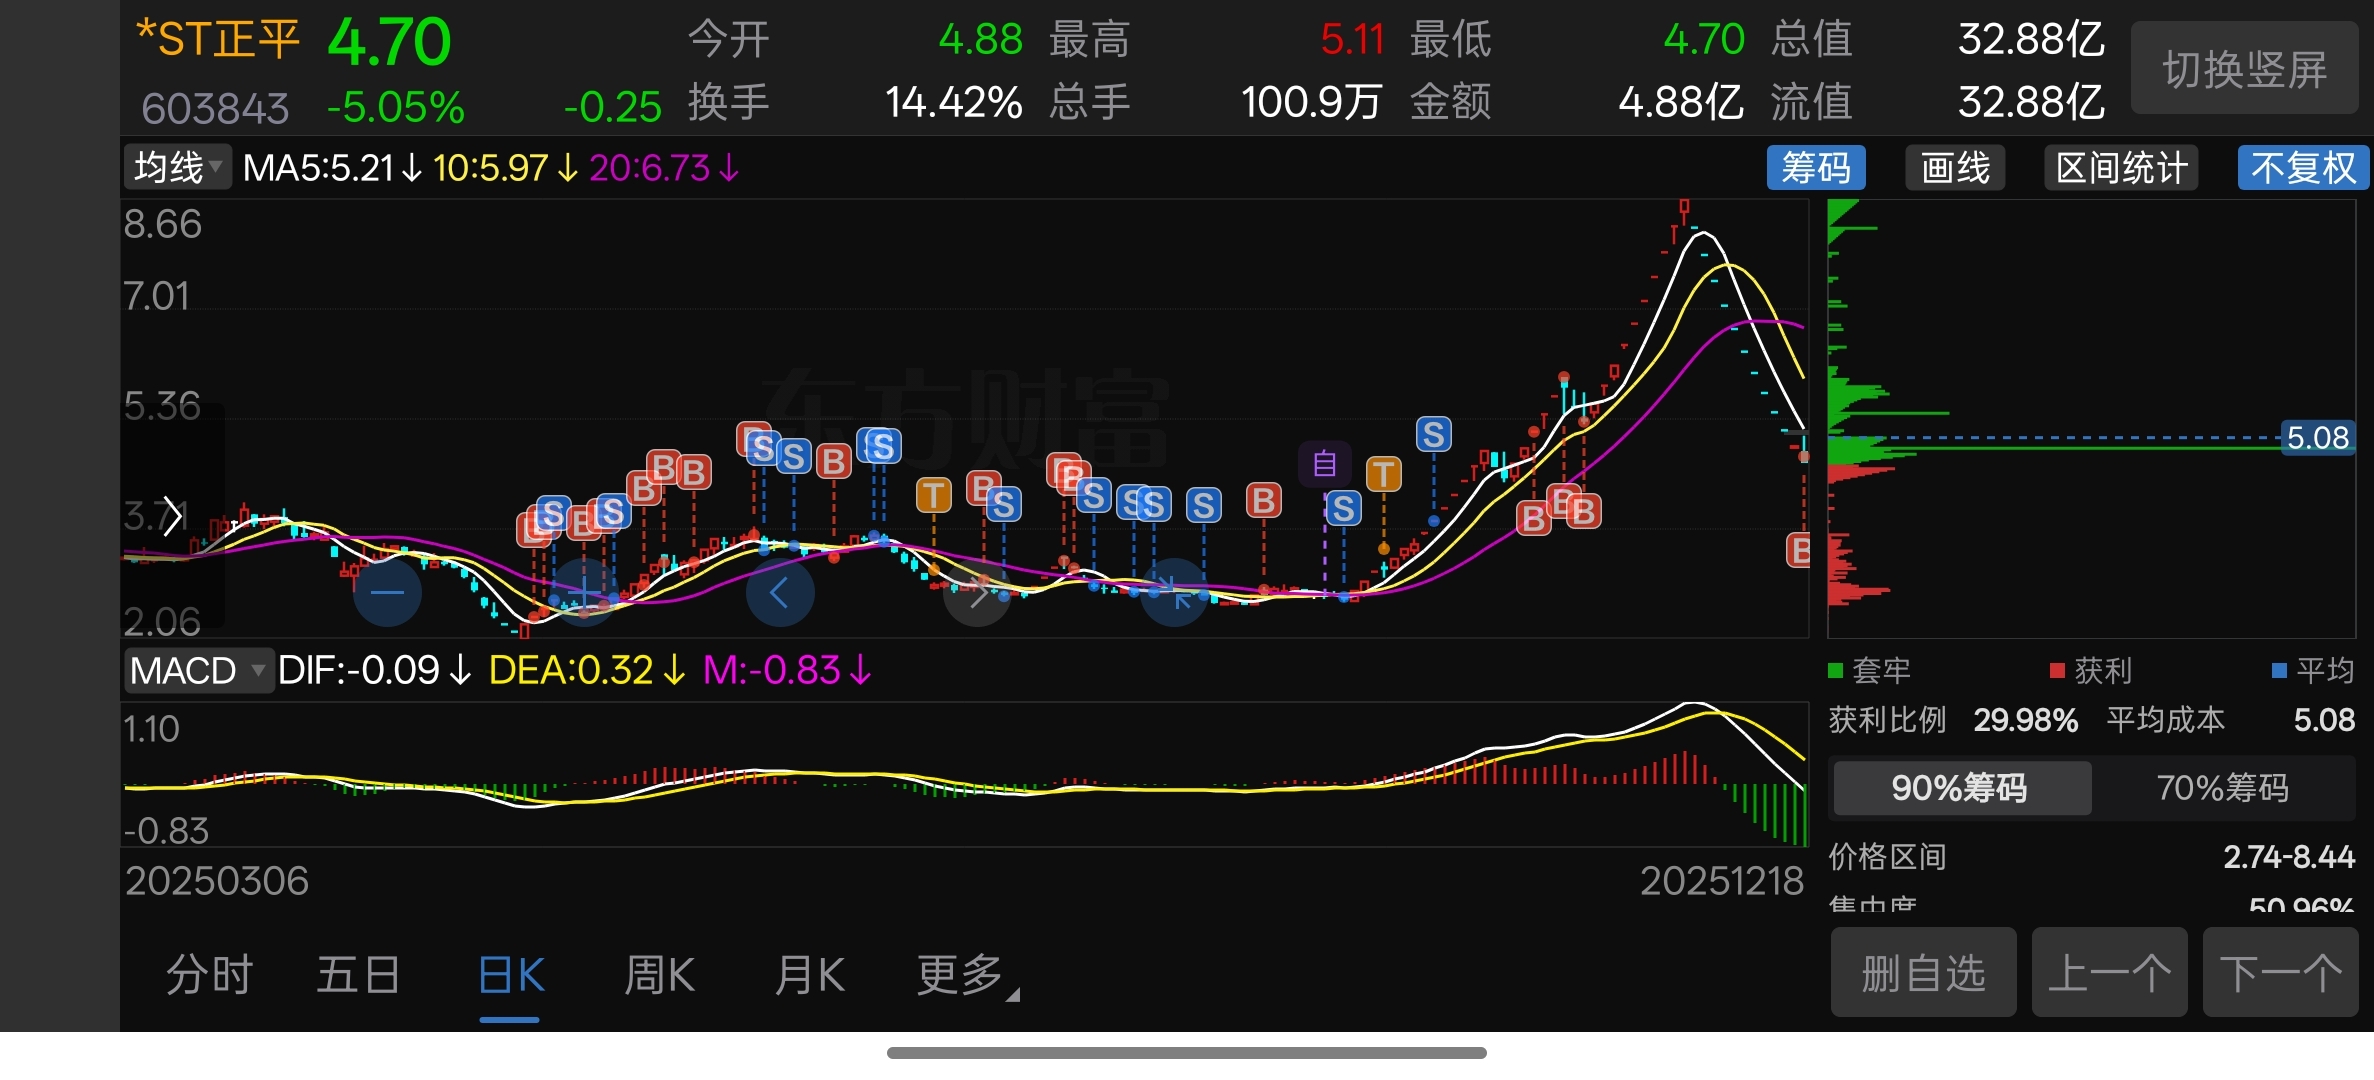Image resolution: width=2374 pixels, height=1080 pixels.
Task: Switch to 70%筹码 option
Action: pyautogui.click(x=2222, y=788)
